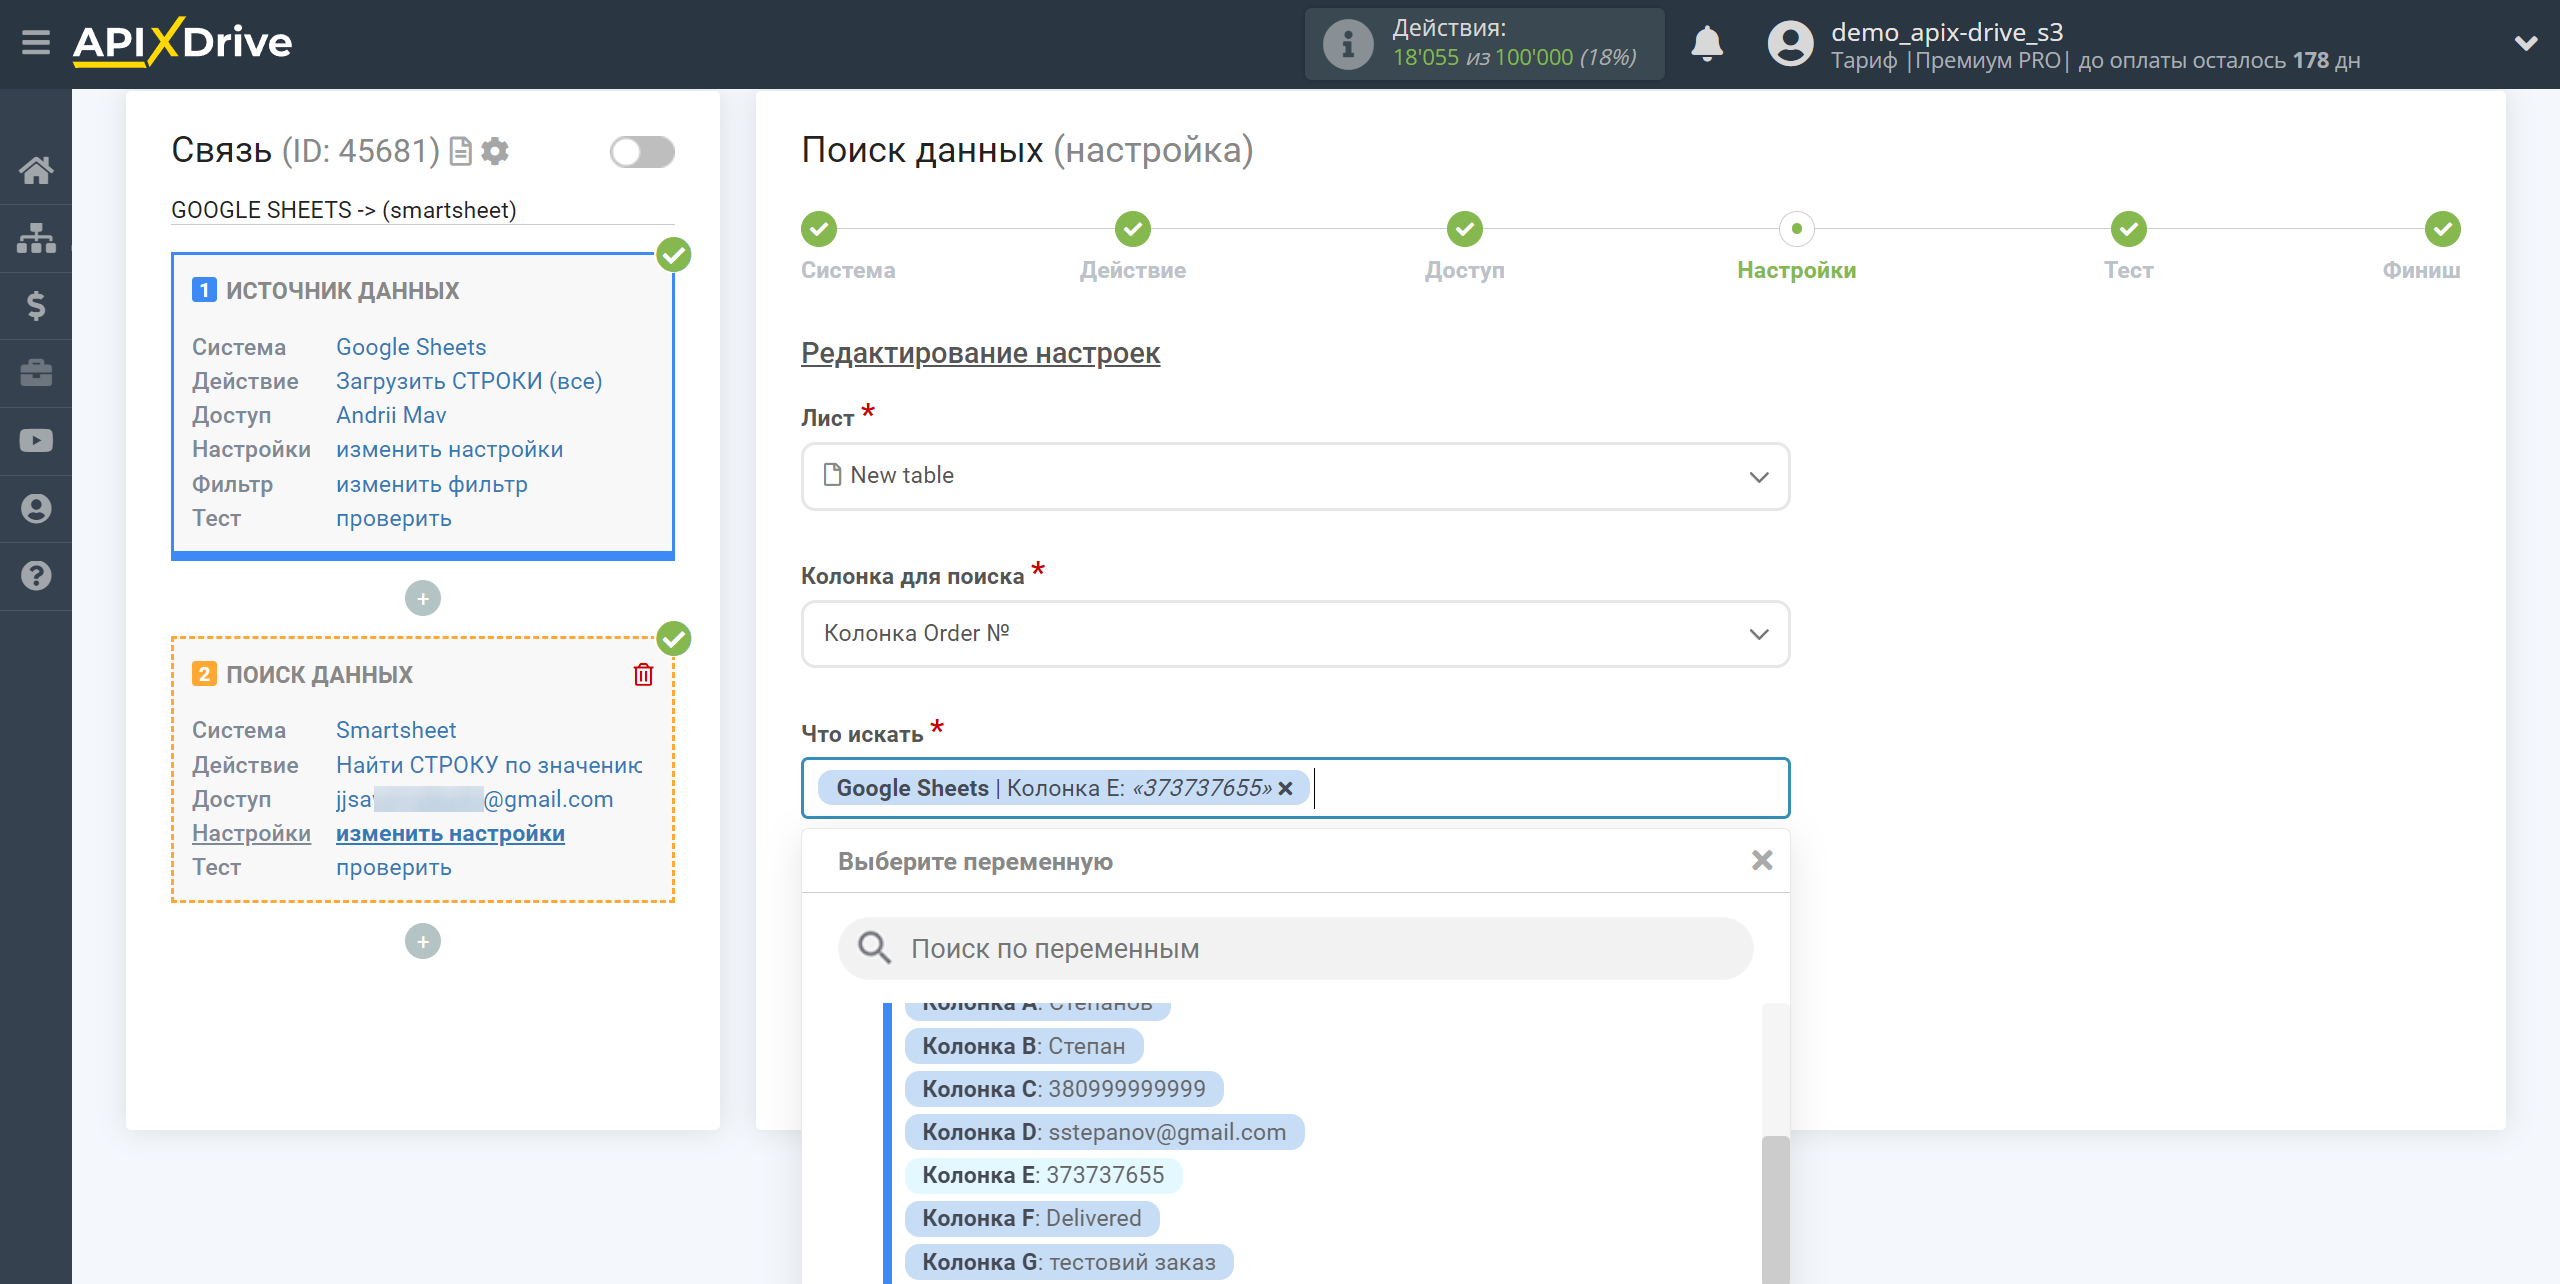Click search input in variable selector
This screenshot has height=1284, width=2560.
[x=1293, y=948]
